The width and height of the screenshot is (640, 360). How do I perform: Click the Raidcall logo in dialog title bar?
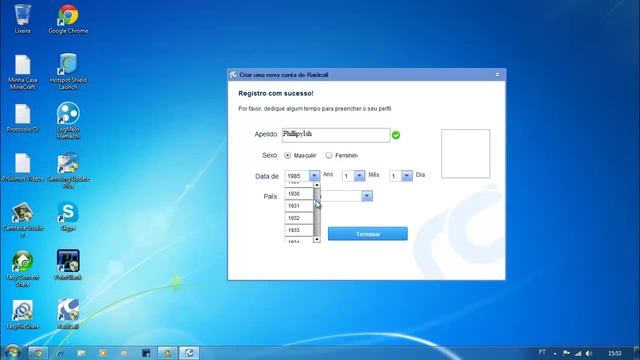point(233,75)
